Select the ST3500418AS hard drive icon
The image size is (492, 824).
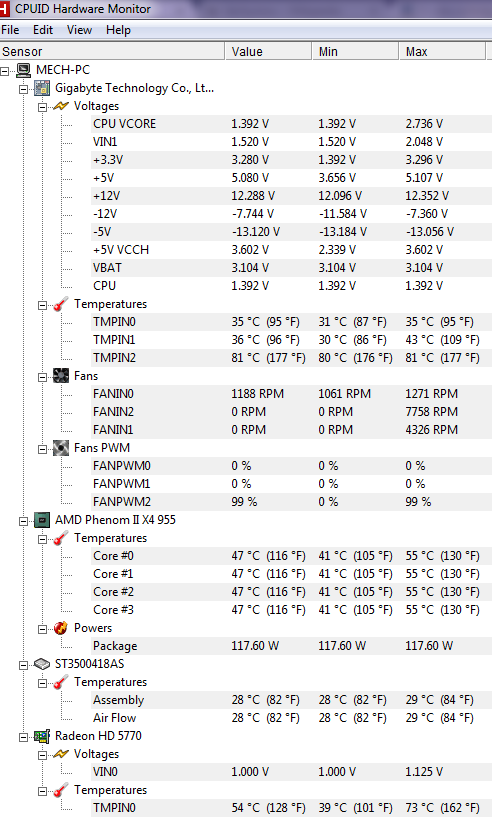42,664
